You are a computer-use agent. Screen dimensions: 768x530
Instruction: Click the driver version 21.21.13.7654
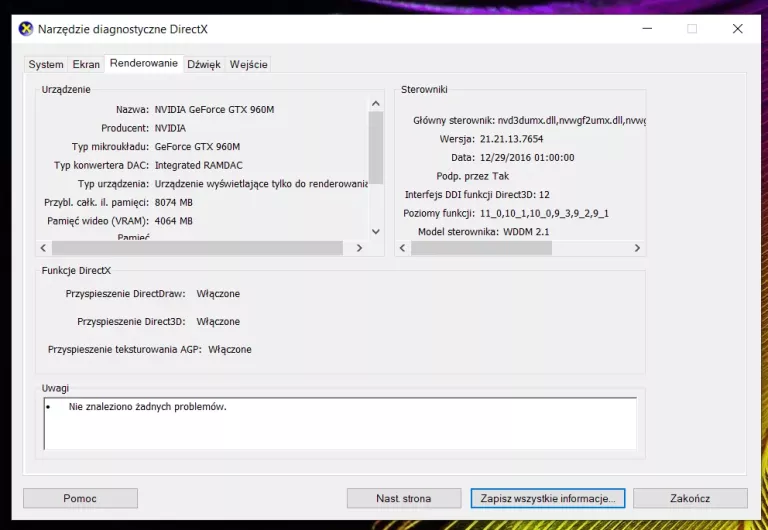click(x=511, y=139)
